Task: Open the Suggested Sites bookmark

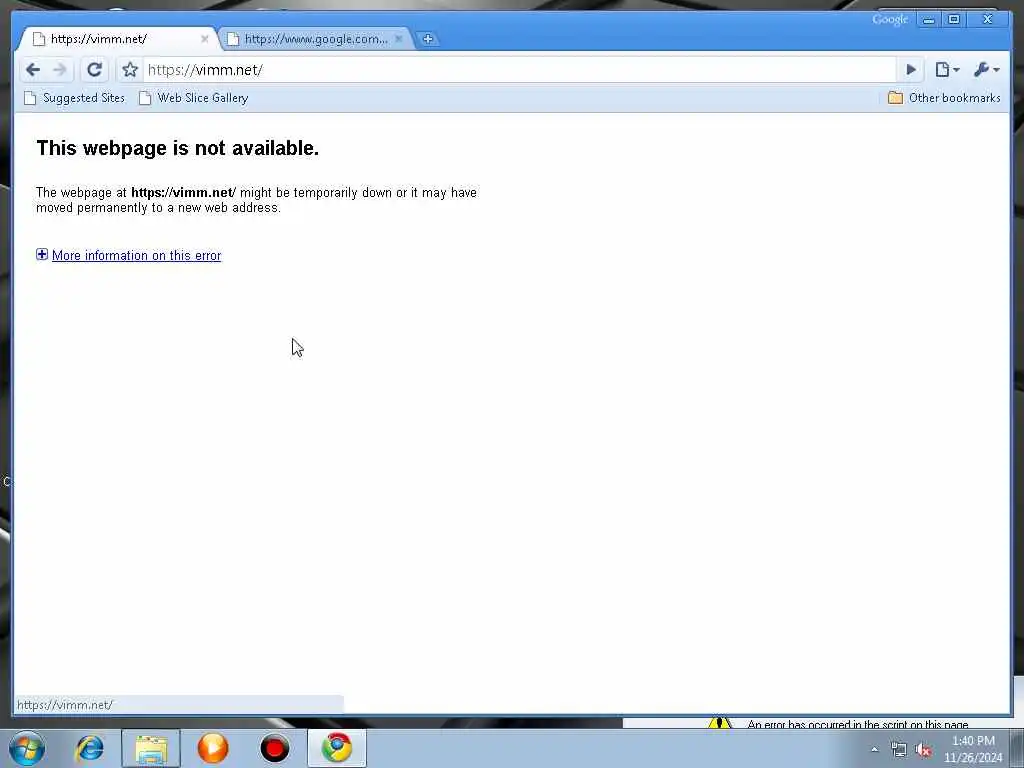Action: [74, 98]
